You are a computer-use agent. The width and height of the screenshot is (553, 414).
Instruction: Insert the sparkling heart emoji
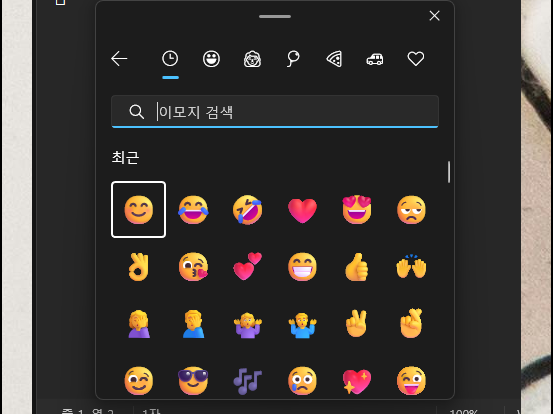[x=357, y=381]
